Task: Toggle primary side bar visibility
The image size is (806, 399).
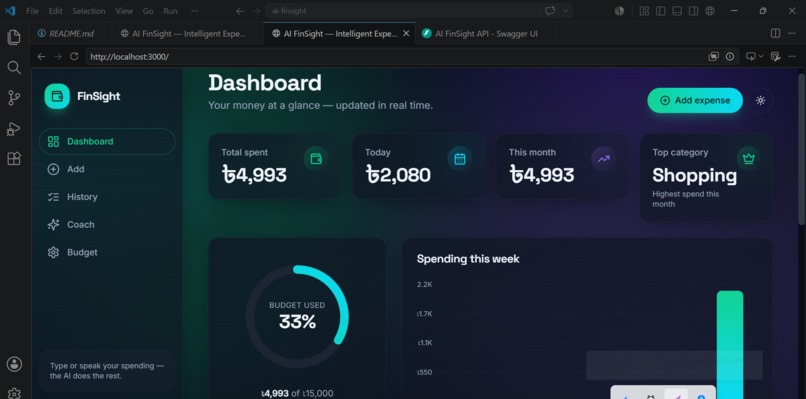Action: tap(661, 11)
